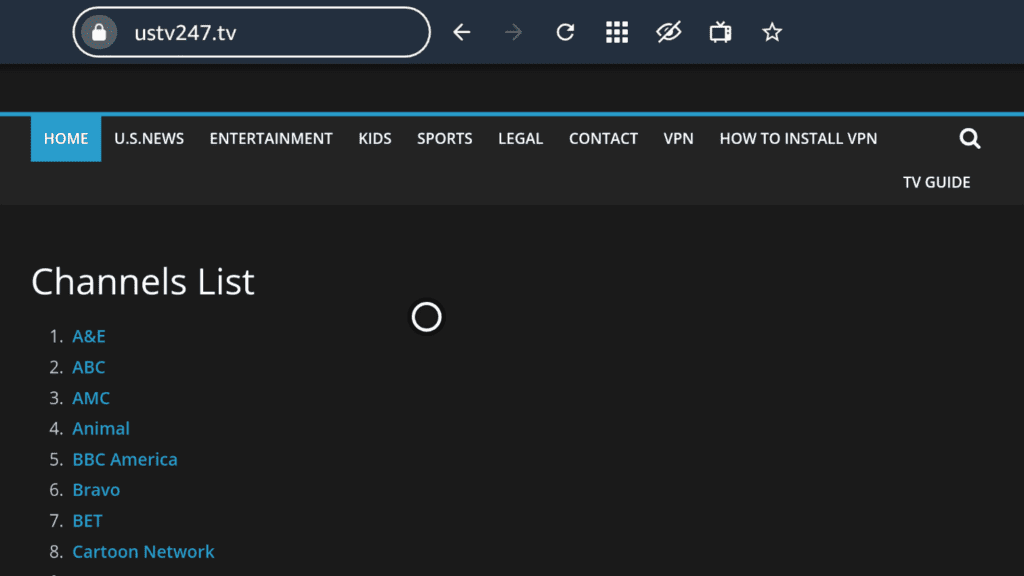This screenshot has height=576, width=1024.
Task: Focus the ustv247.tv address field
Action: click(251, 33)
